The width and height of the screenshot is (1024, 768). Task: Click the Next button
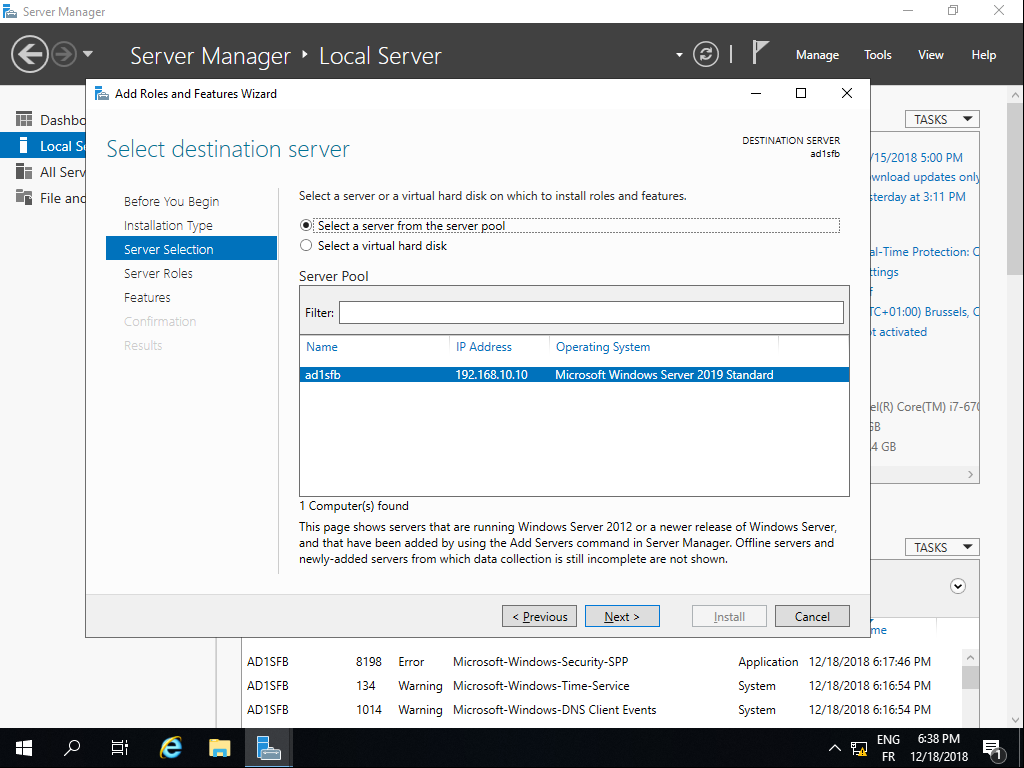point(621,616)
